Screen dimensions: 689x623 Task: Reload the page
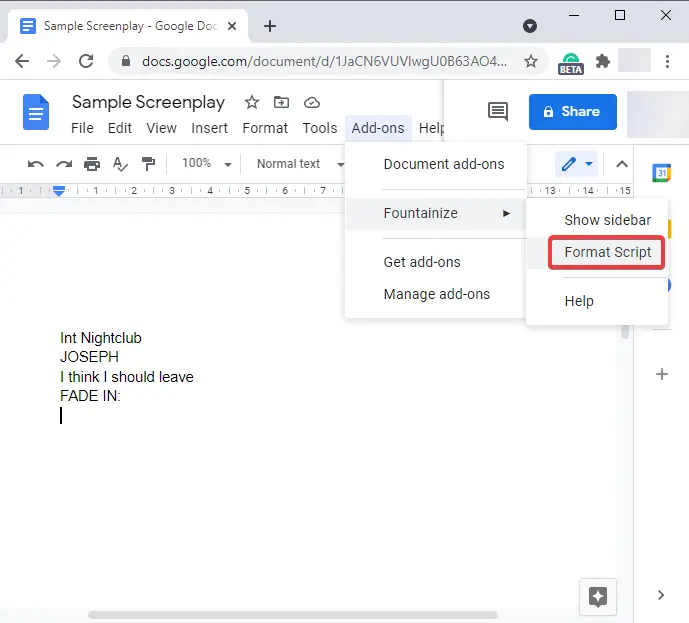(86, 61)
